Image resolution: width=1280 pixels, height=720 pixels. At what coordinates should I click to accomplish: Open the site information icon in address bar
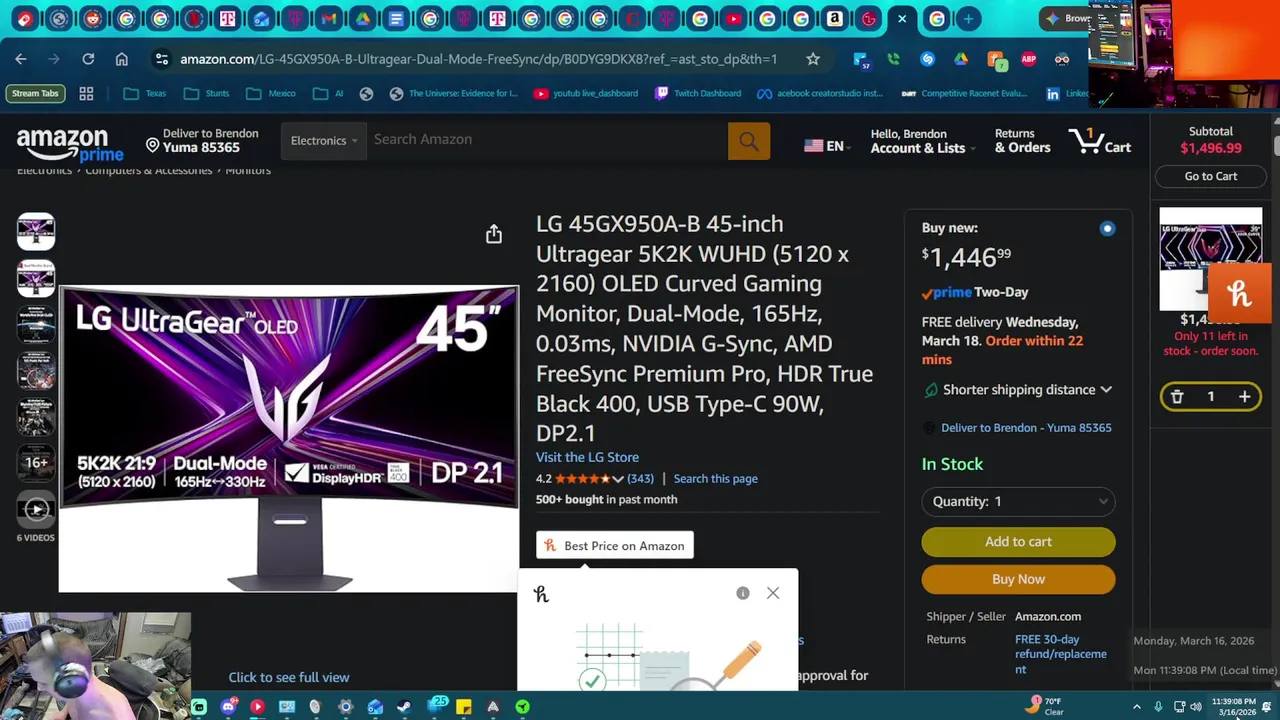[161, 59]
